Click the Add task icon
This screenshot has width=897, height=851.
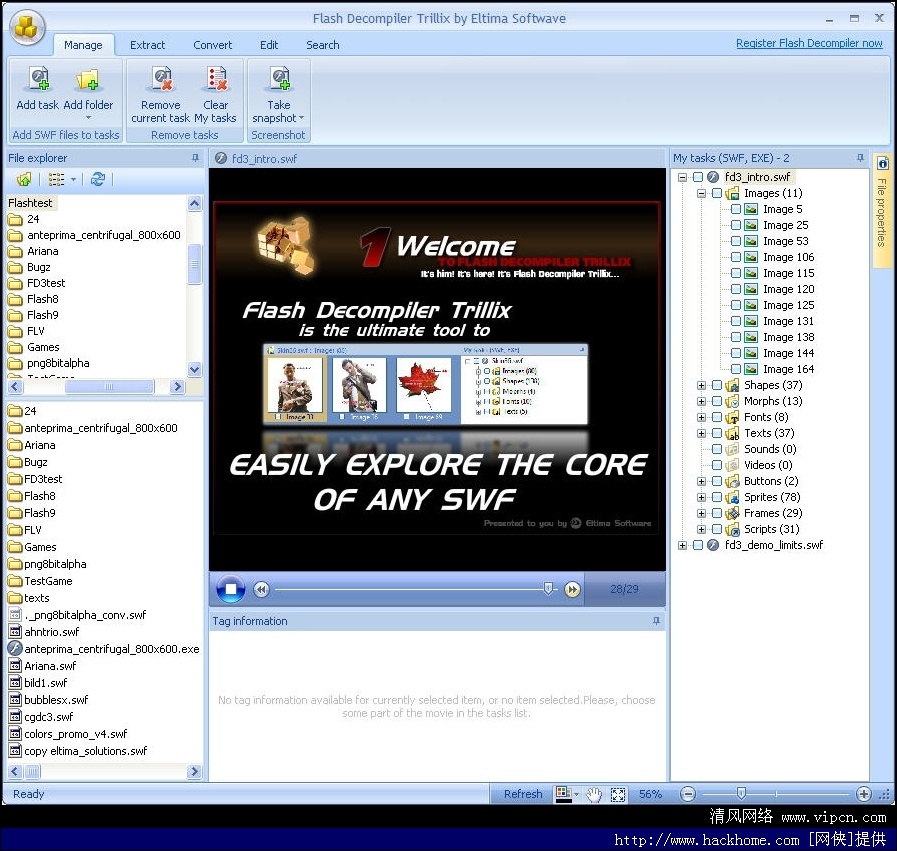[x=38, y=79]
